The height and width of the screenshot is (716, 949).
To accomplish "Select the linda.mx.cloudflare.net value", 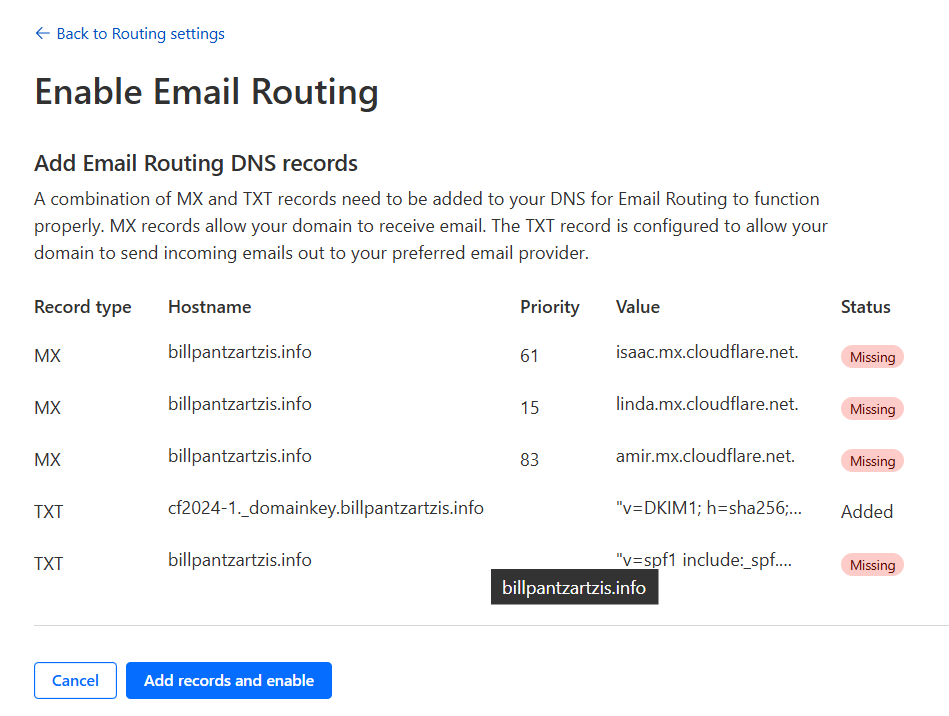I will [707, 404].
